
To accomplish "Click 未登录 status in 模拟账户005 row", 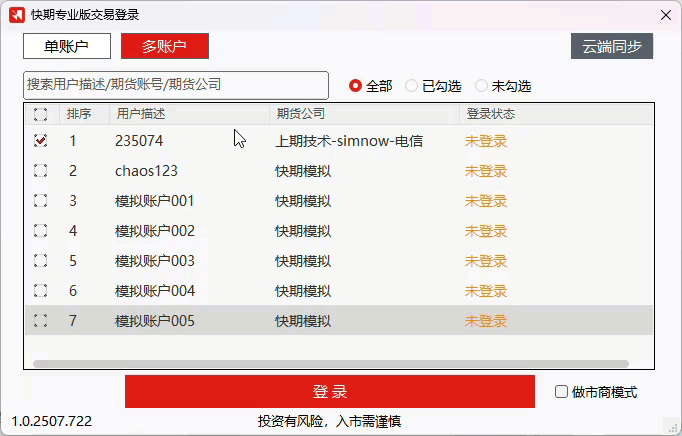I will pos(486,321).
